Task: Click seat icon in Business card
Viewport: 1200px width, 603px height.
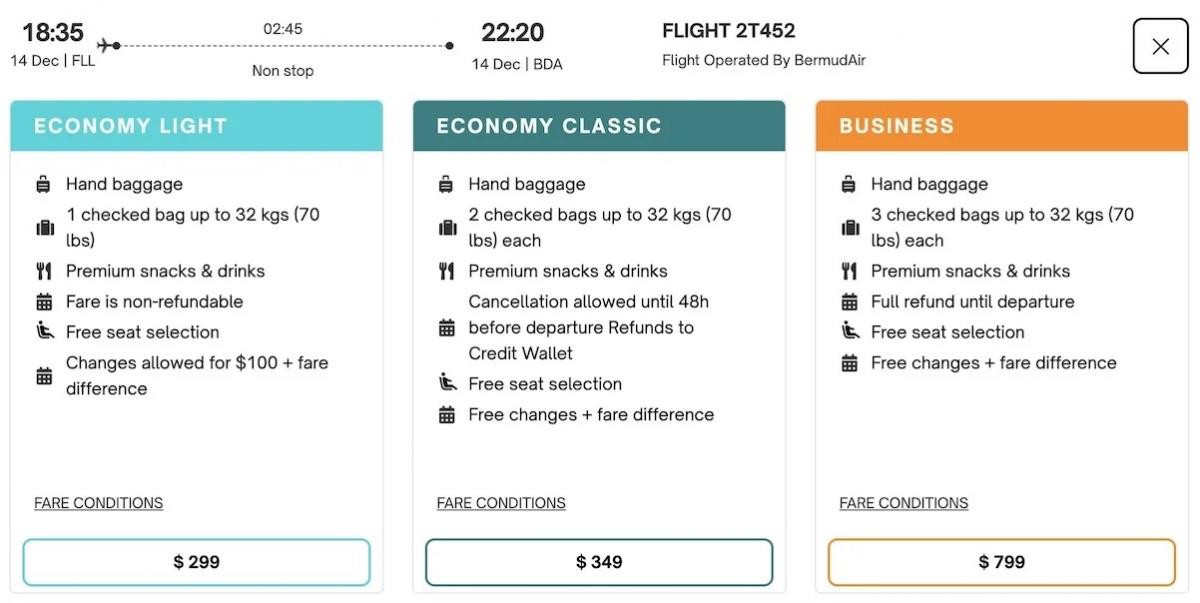Action: pos(850,331)
